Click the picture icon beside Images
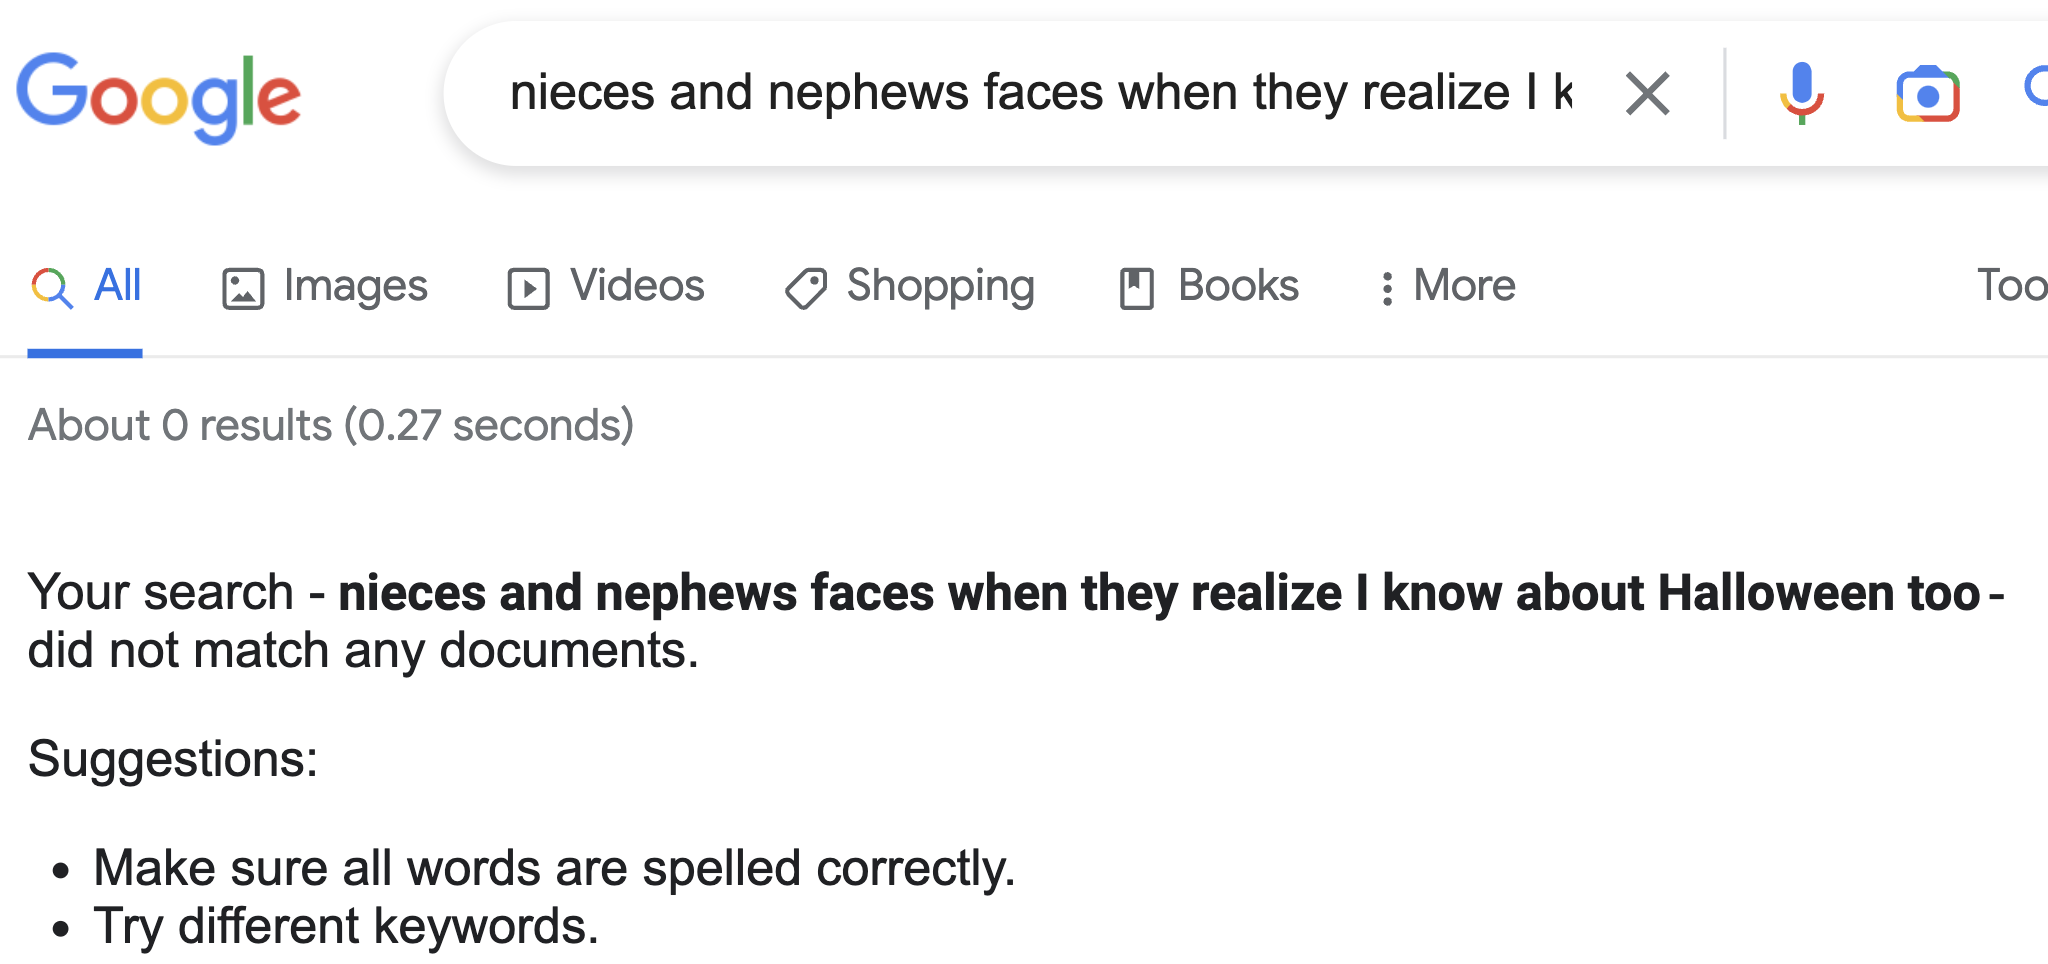This screenshot has width=2048, height=964. click(243, 289)
